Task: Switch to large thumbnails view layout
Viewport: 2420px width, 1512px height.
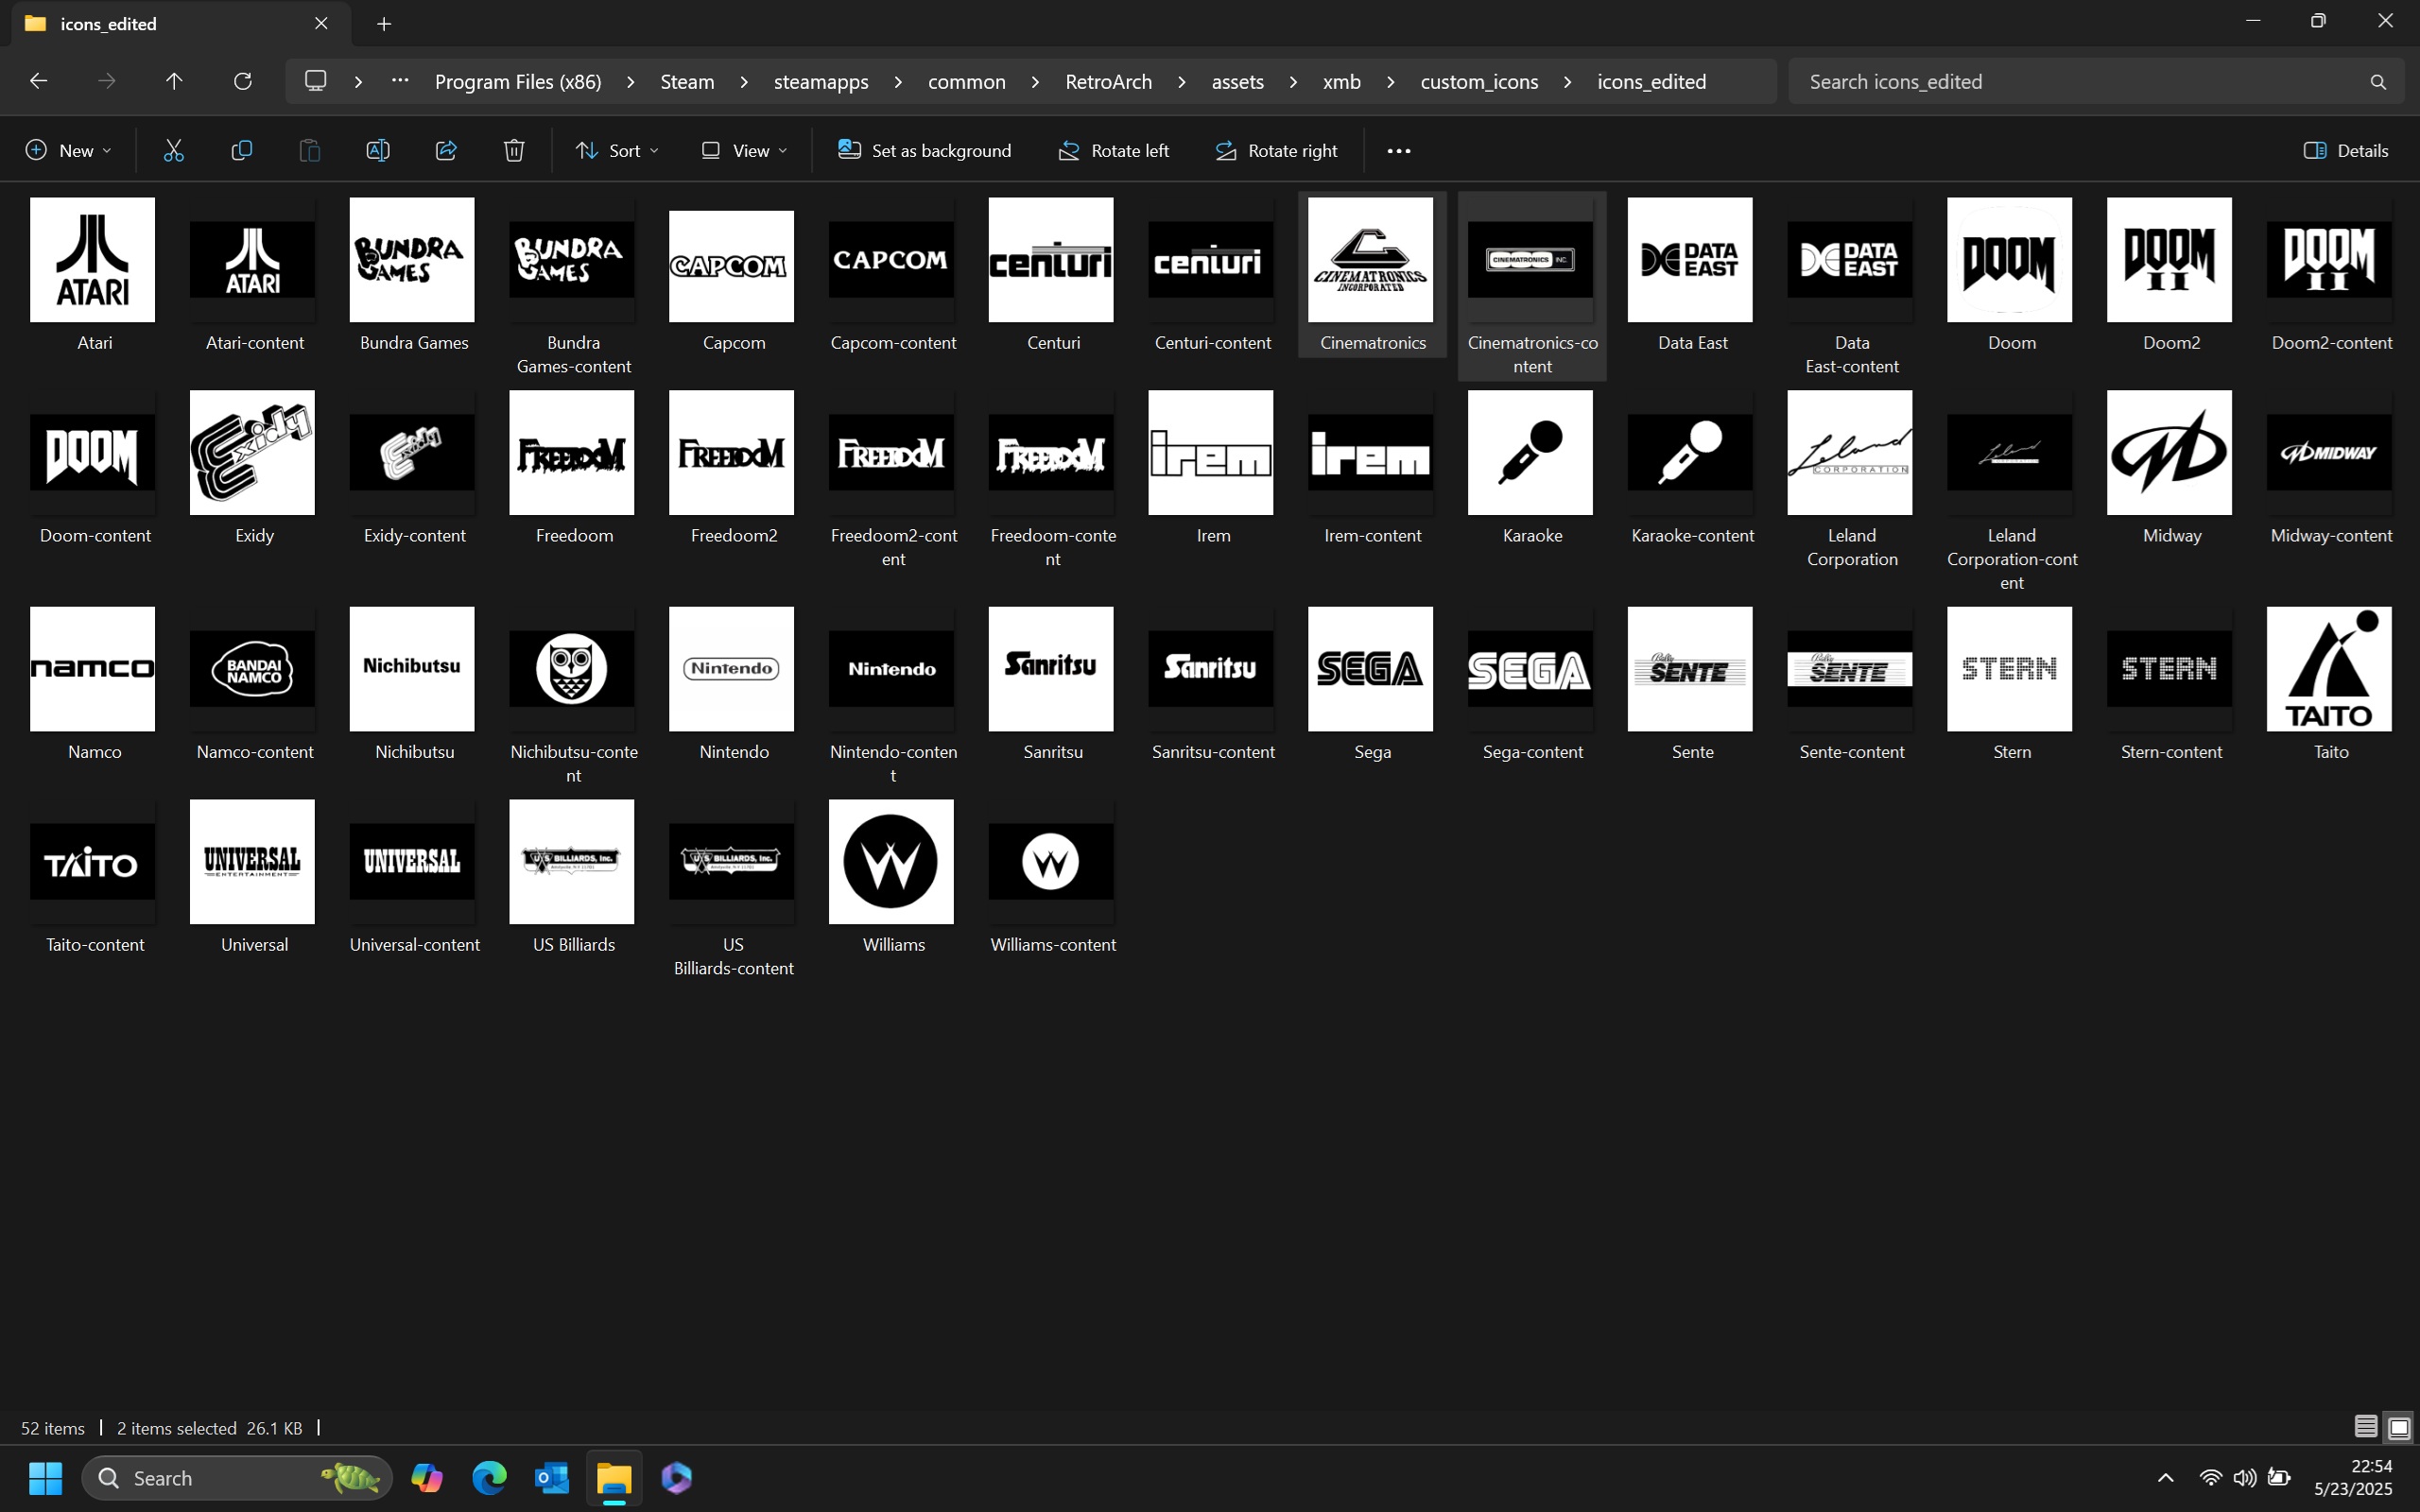Action: click(x=2399, y=1427)
